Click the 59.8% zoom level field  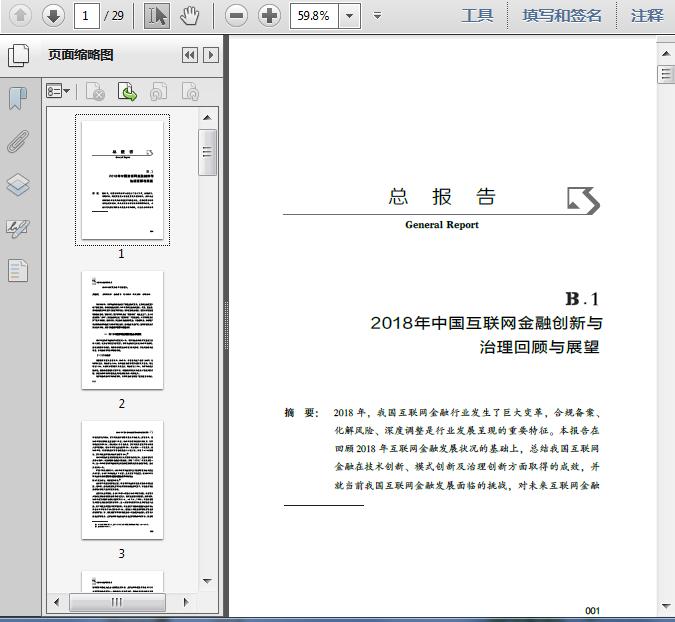coord(314,16)
